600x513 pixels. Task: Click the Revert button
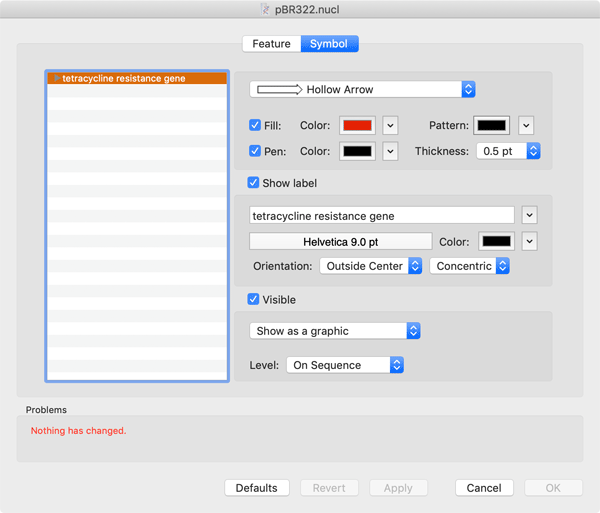coord(329,488)
